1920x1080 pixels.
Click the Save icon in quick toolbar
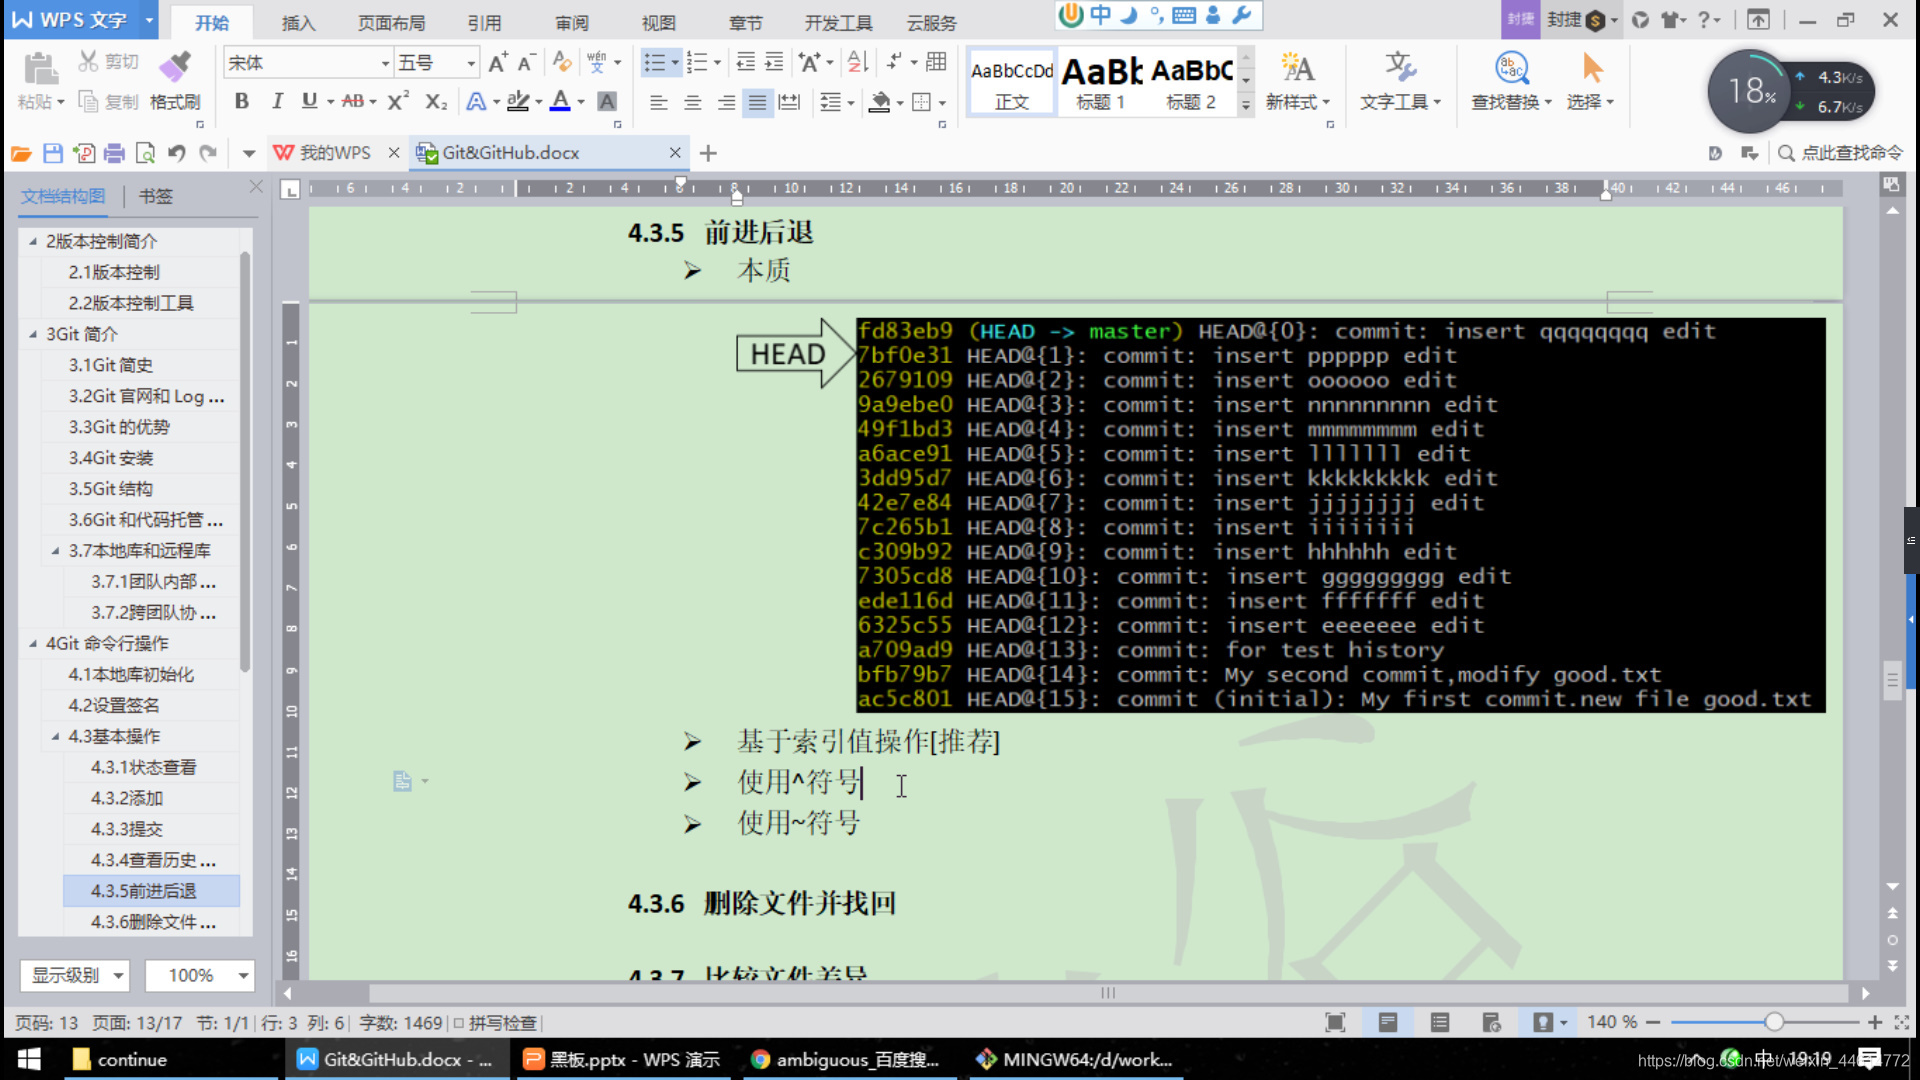[x=53, y=153]
